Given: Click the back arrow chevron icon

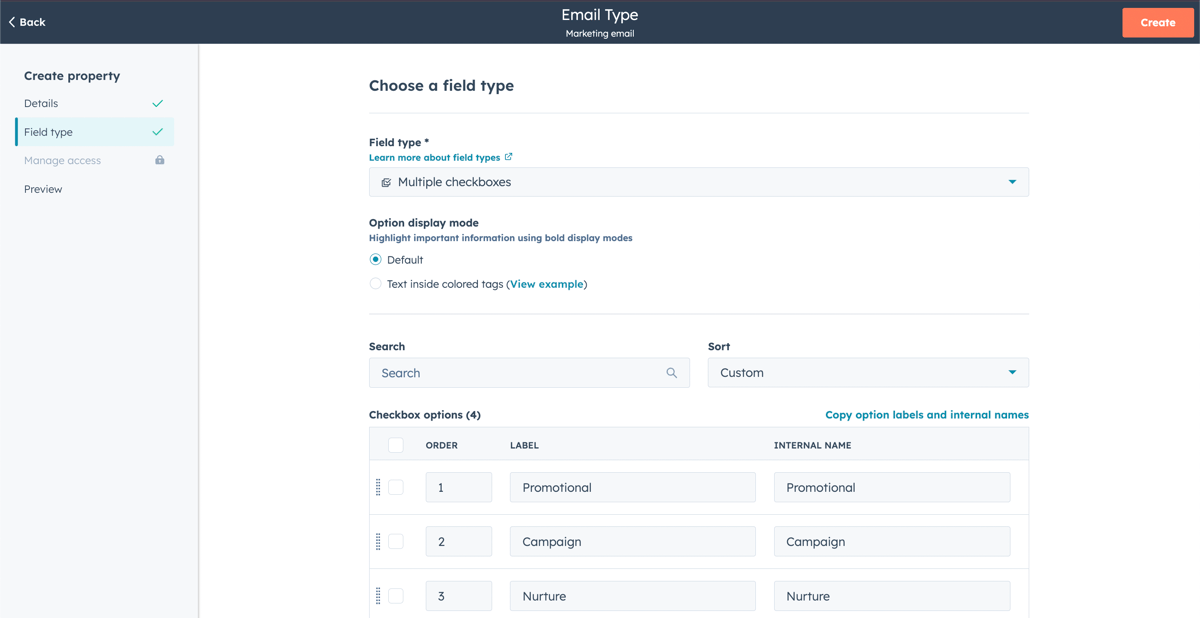Looking at the screenshot, I should (x=12, y=22).
